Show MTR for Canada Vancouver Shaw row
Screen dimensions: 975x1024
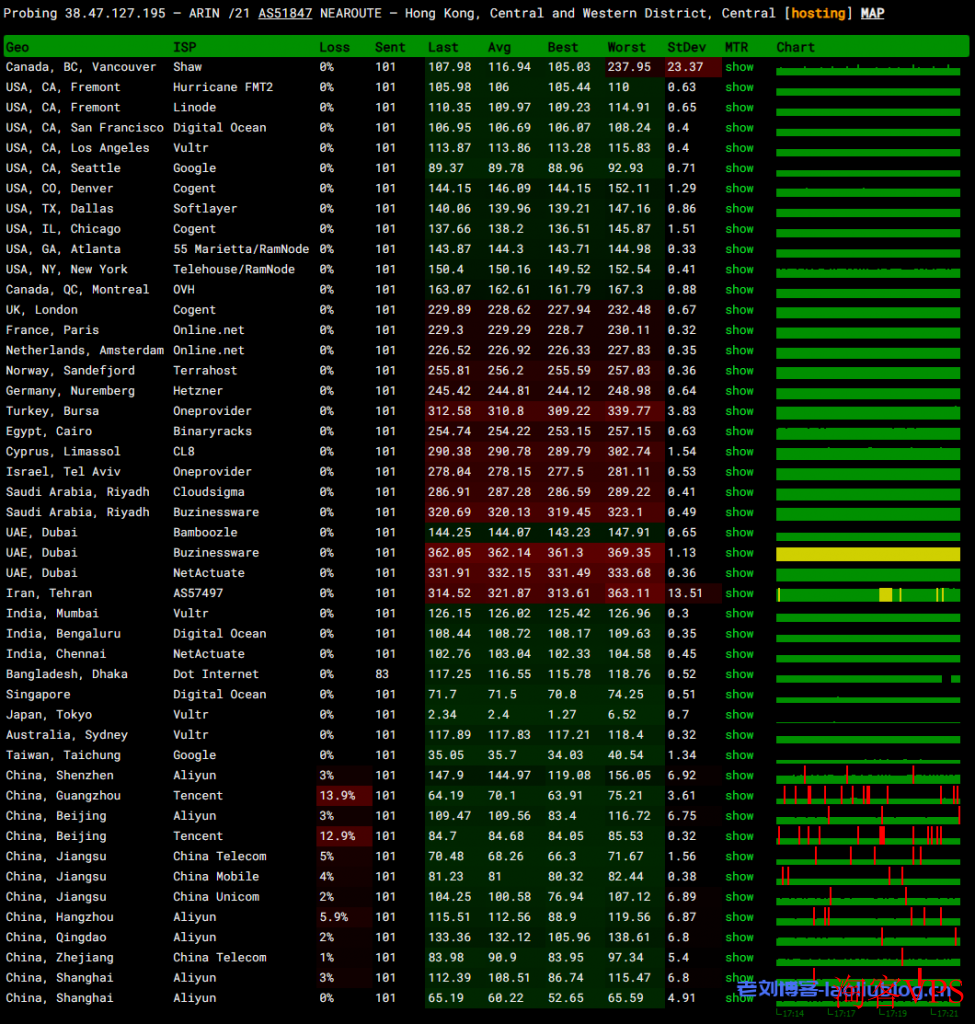[739, 67]
